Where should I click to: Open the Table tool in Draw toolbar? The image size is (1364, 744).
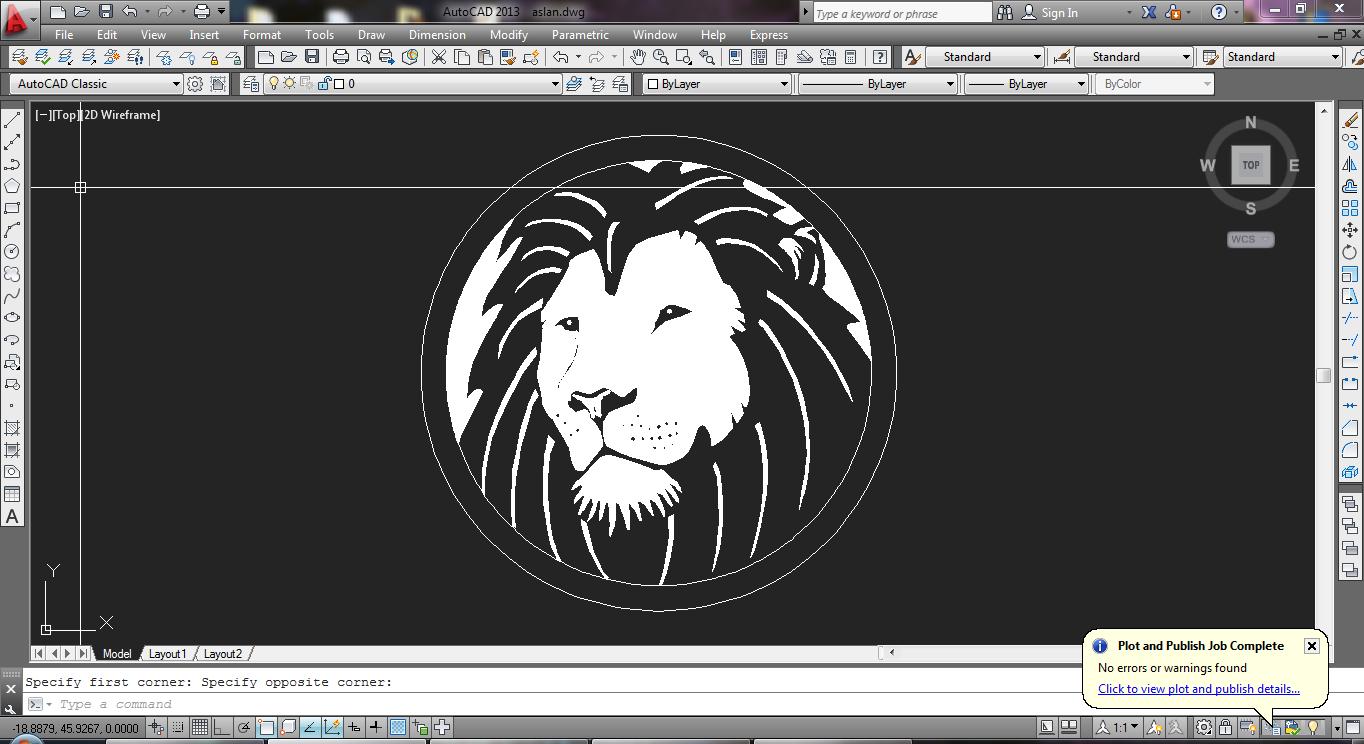coord(12,494)
